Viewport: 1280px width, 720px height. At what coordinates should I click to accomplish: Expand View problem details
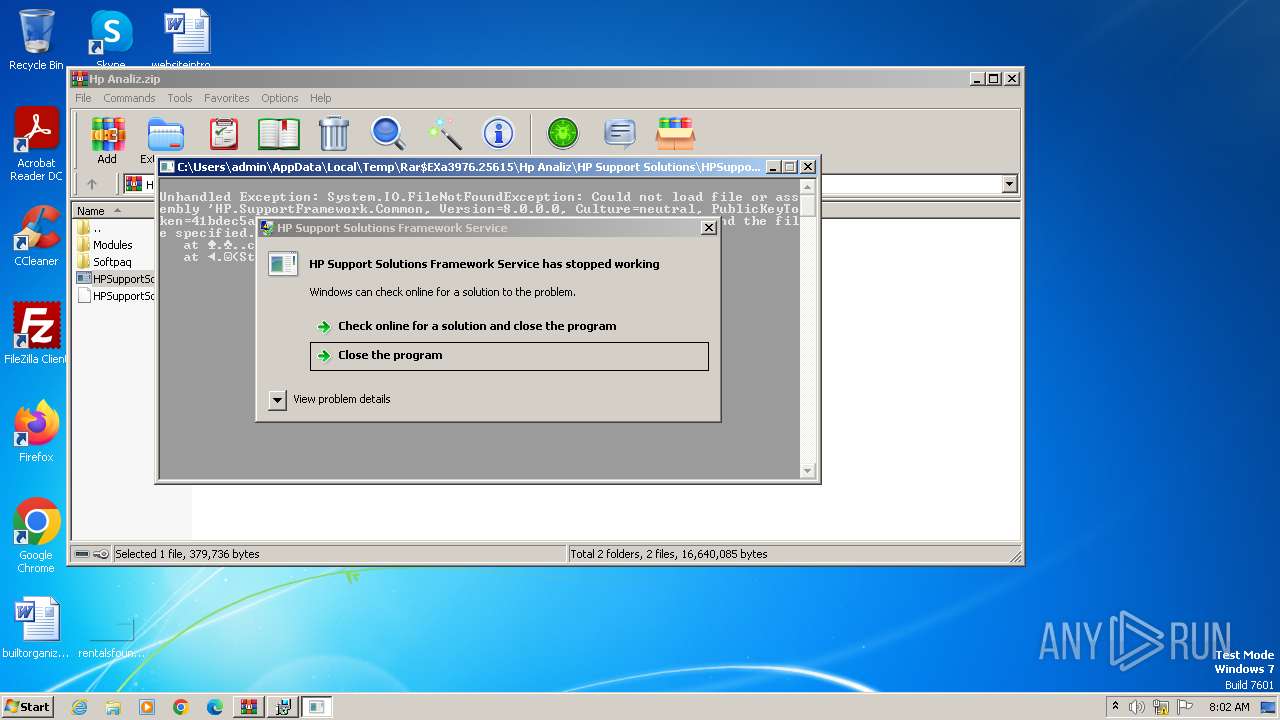click(x=330, y=399)
